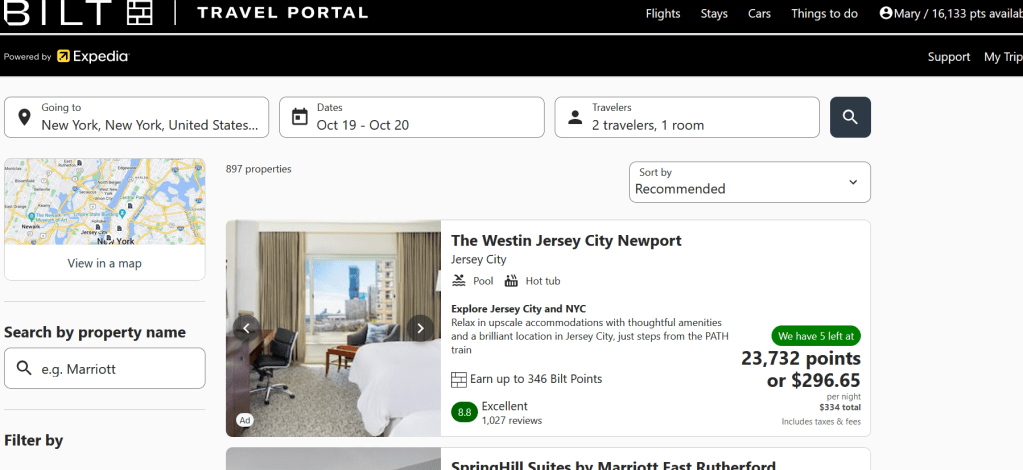Screen dimensions: 1023x470
Task: Click the BILT logo icon
Action: [139, 13]
